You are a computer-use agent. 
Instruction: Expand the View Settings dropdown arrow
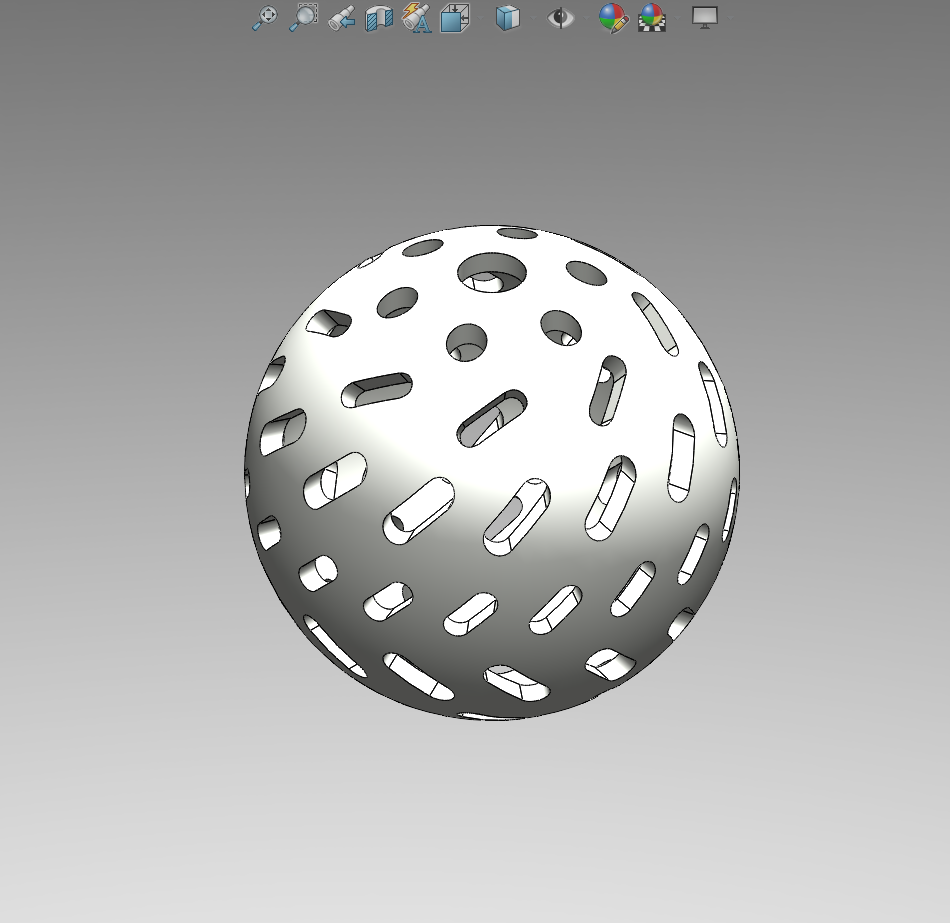pos(729,18)
